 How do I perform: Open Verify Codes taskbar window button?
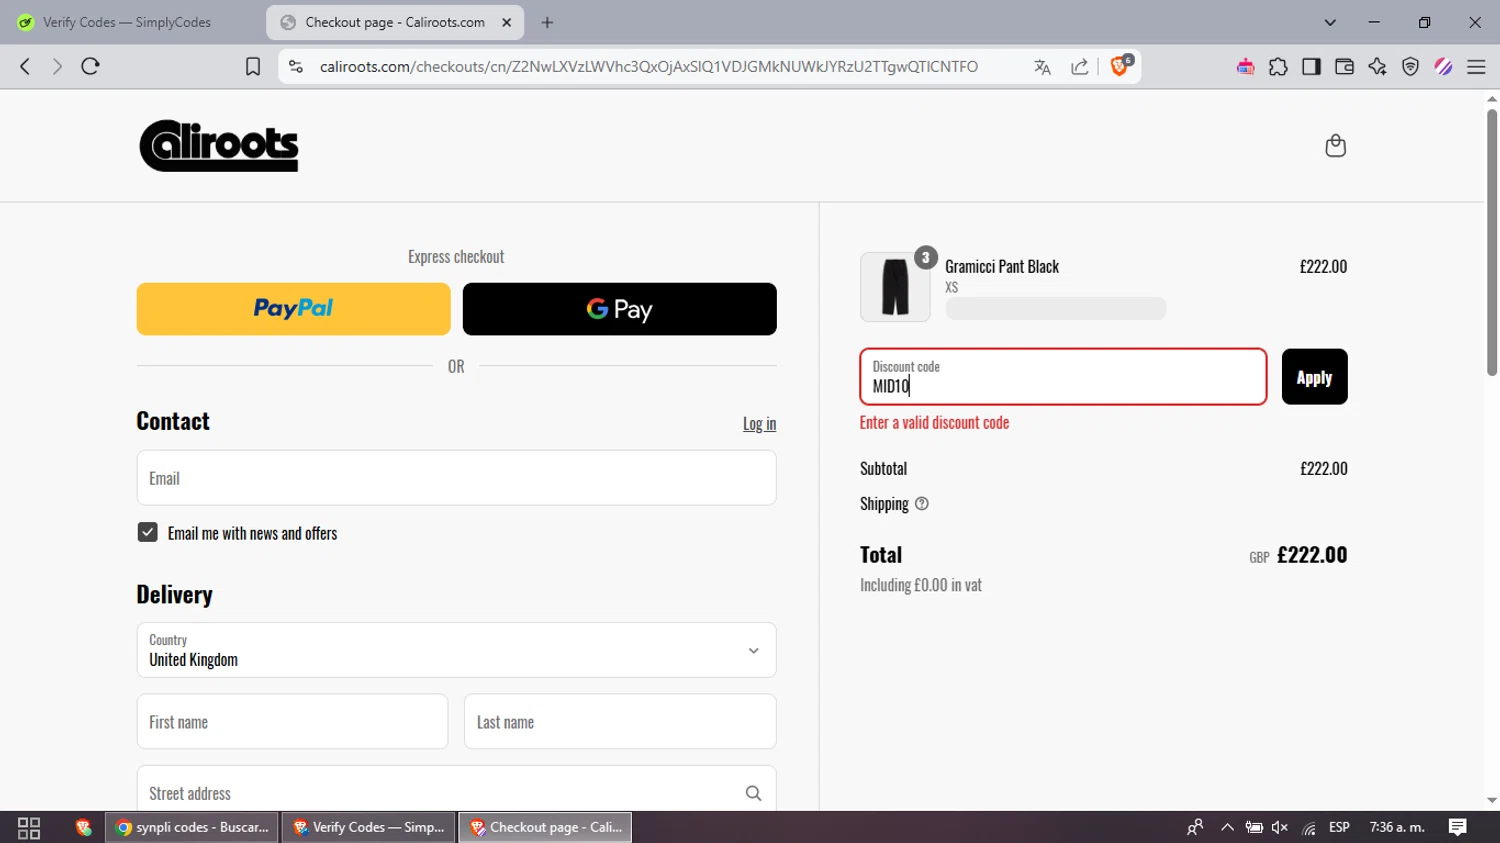369,827
